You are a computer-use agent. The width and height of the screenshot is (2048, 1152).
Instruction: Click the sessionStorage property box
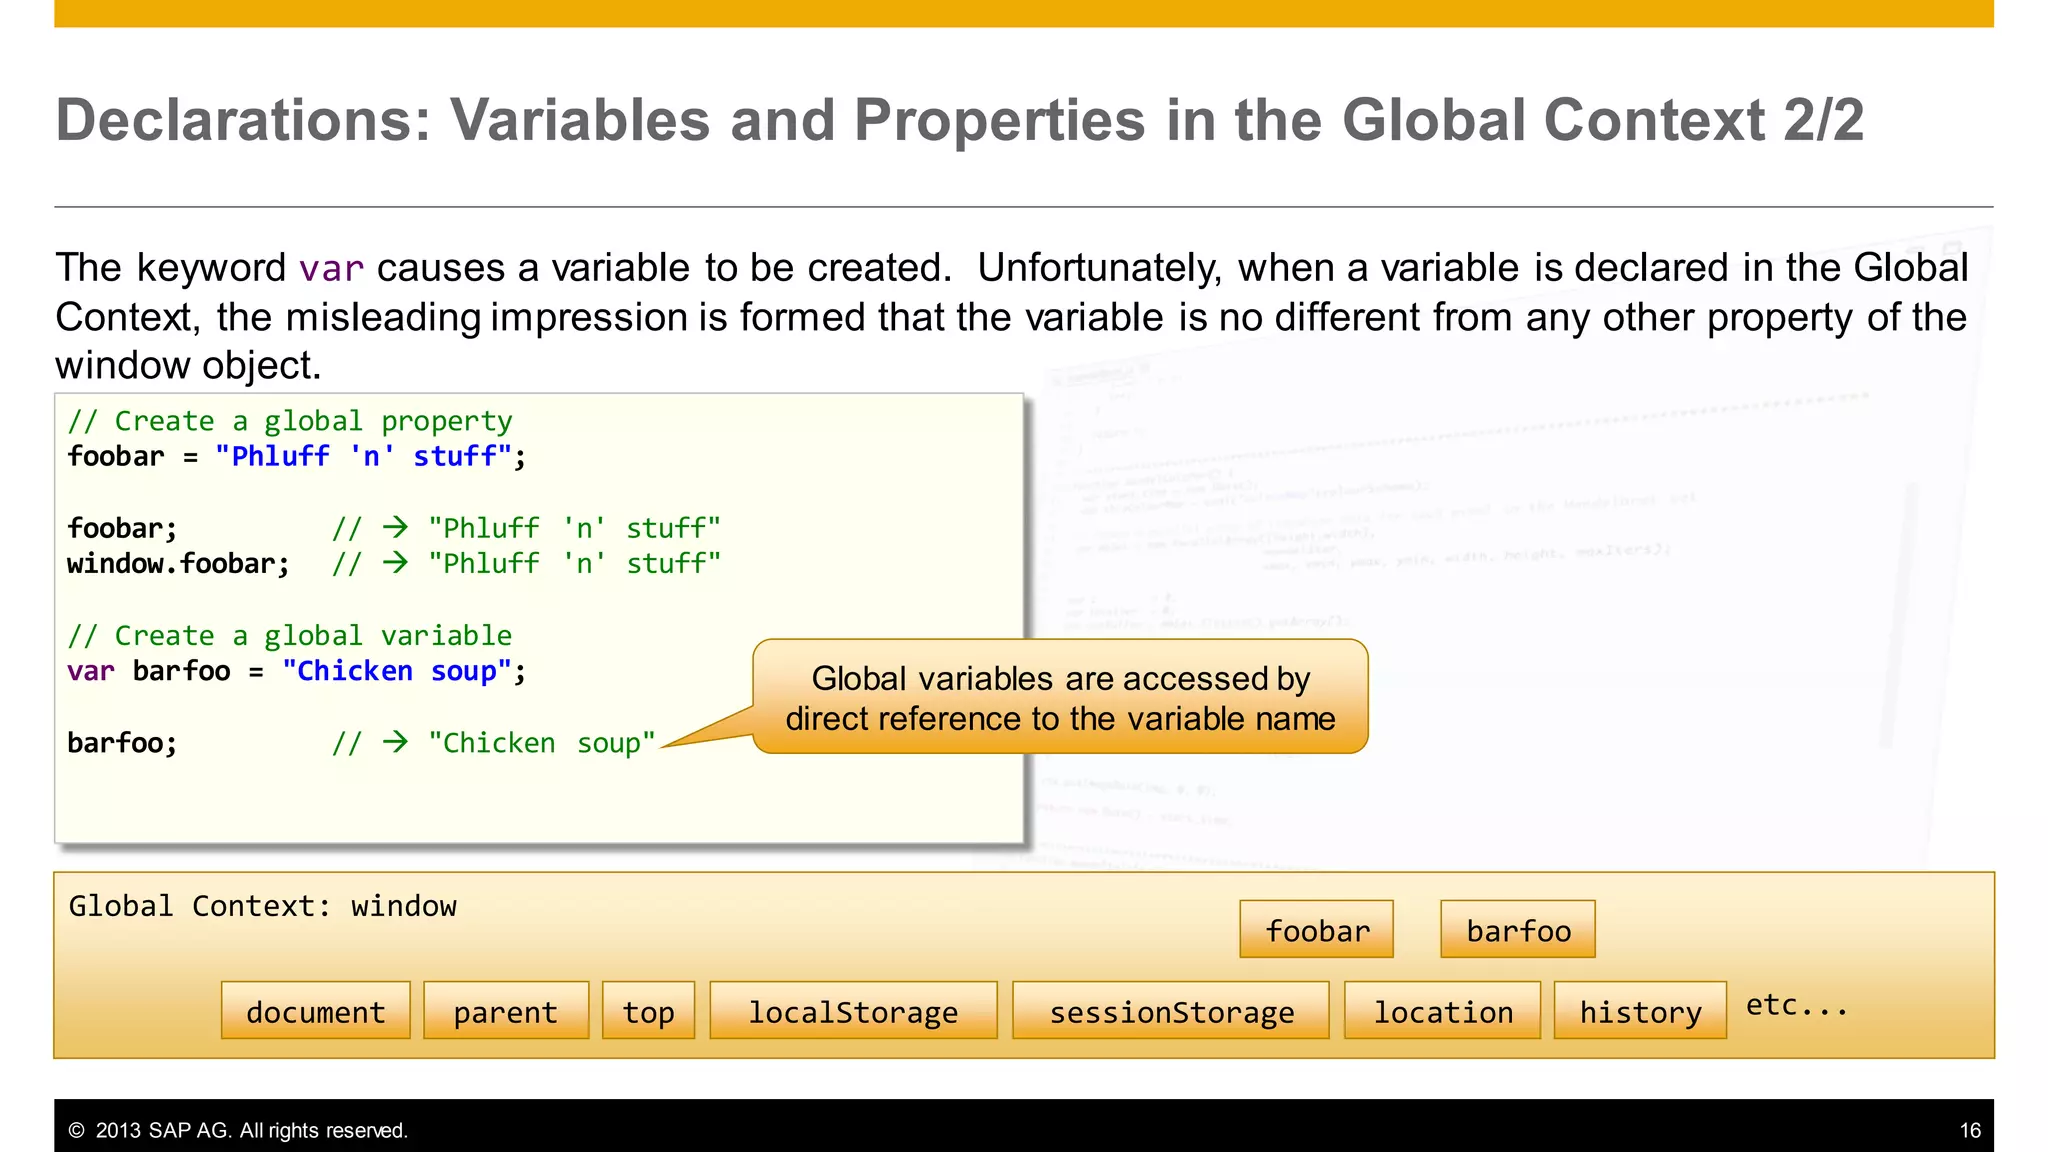click(x=1171, y=1011)
